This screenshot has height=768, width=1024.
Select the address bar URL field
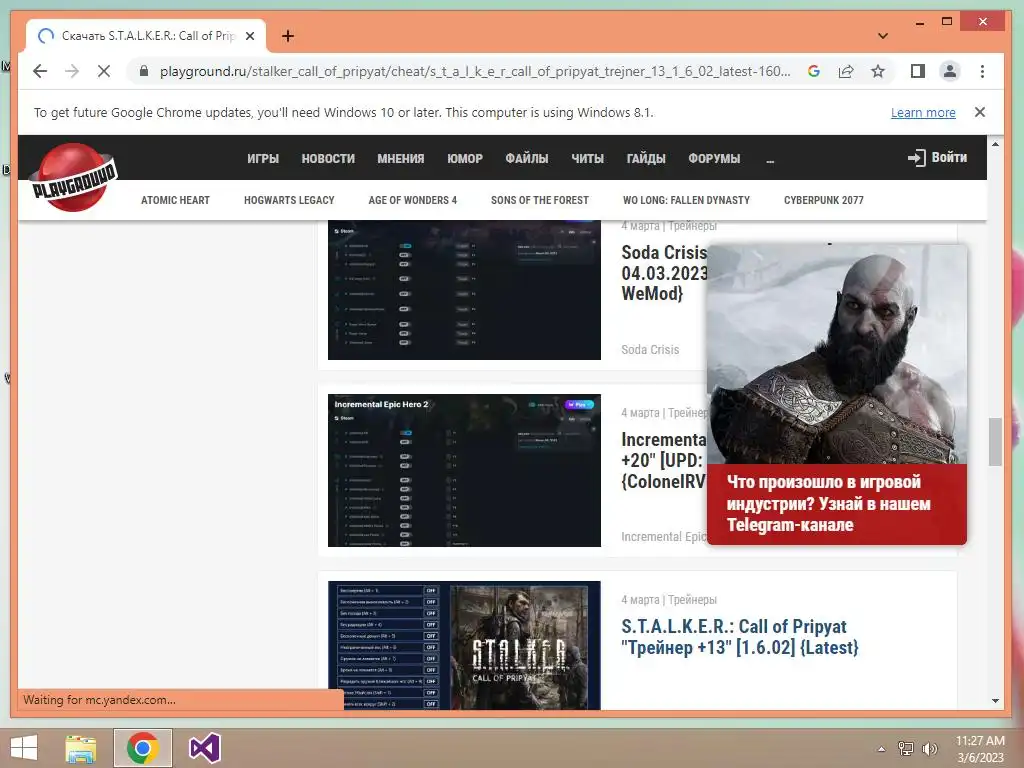pos(475,71)
